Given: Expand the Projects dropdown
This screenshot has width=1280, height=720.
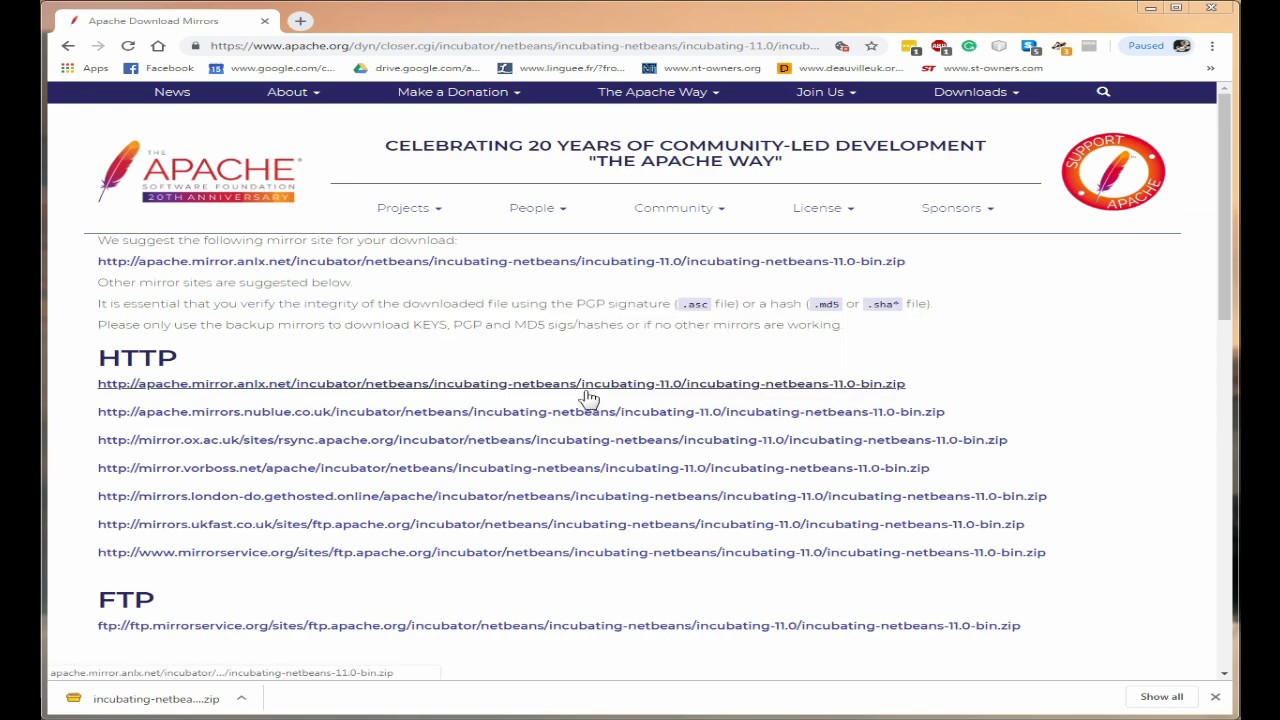Looking at the screenshot, I should click(409, 208).
